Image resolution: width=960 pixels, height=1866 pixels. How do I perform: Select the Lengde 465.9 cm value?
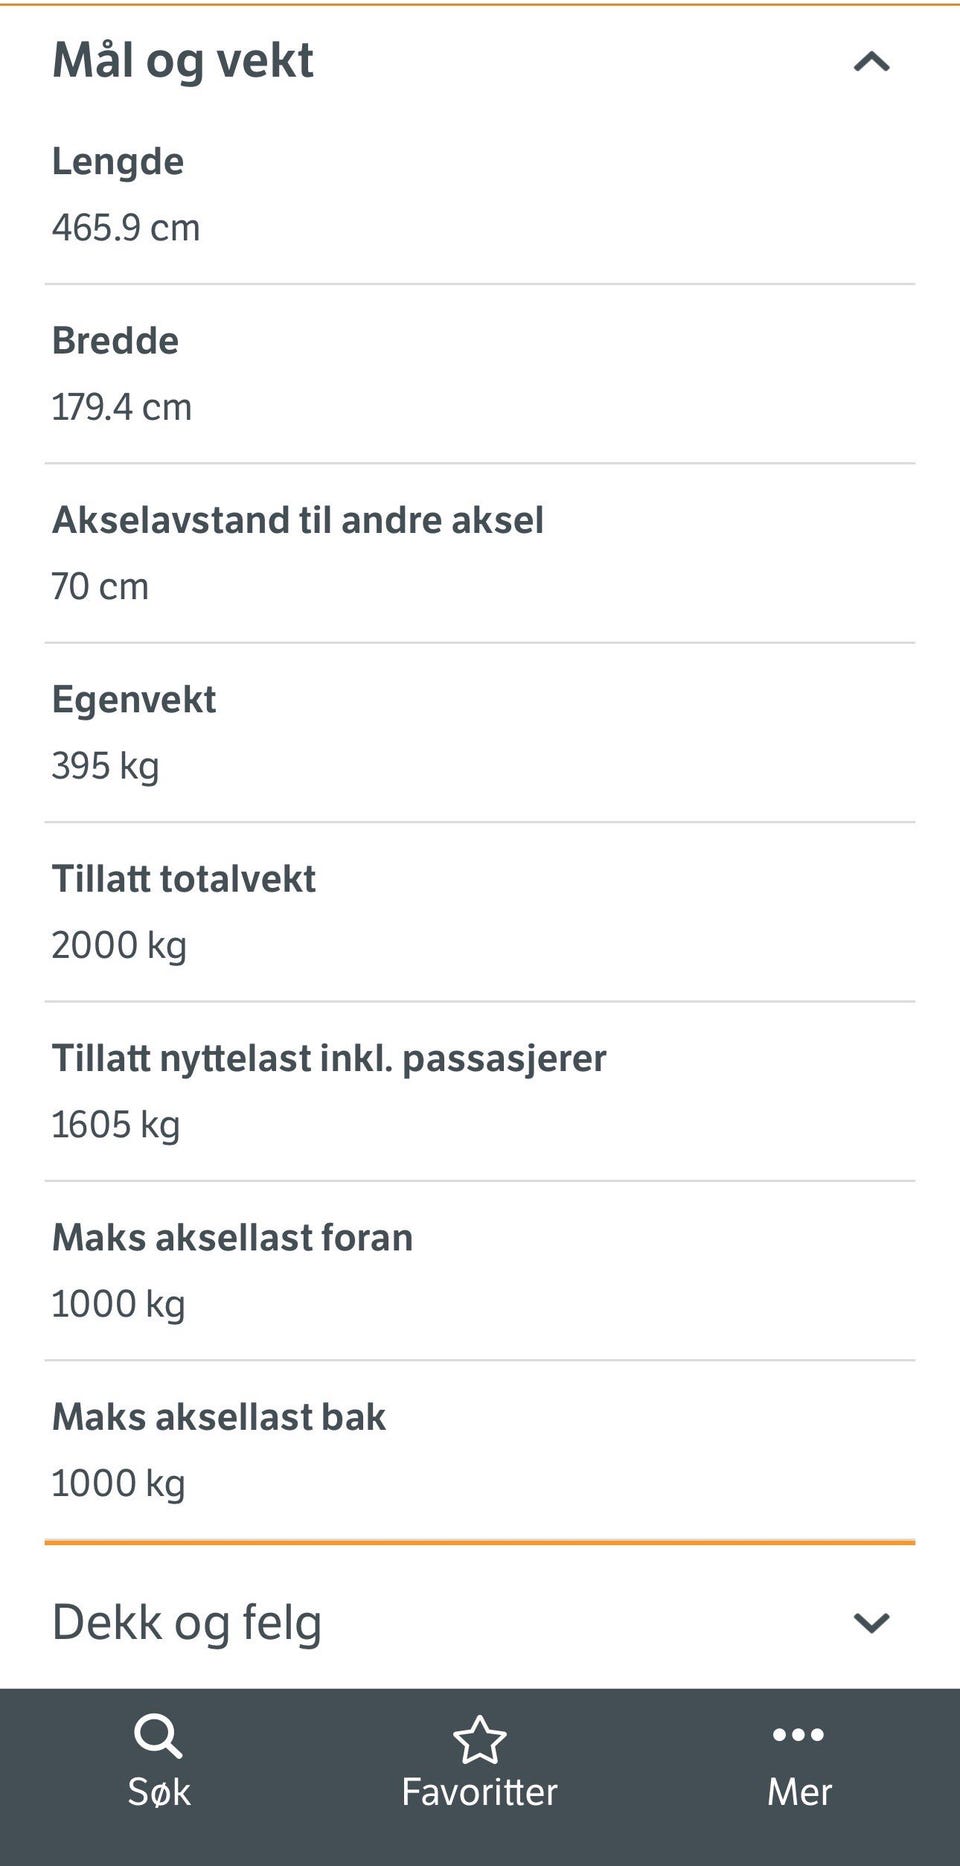point(126,228)
